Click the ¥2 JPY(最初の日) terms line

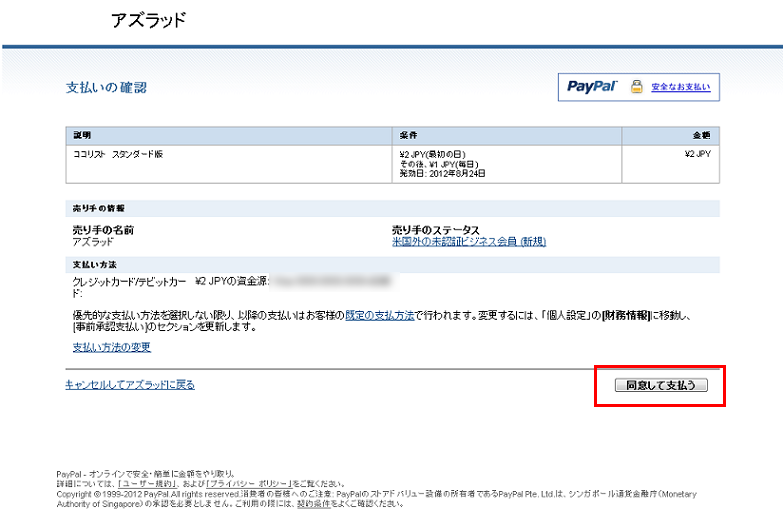coord(432,154)
